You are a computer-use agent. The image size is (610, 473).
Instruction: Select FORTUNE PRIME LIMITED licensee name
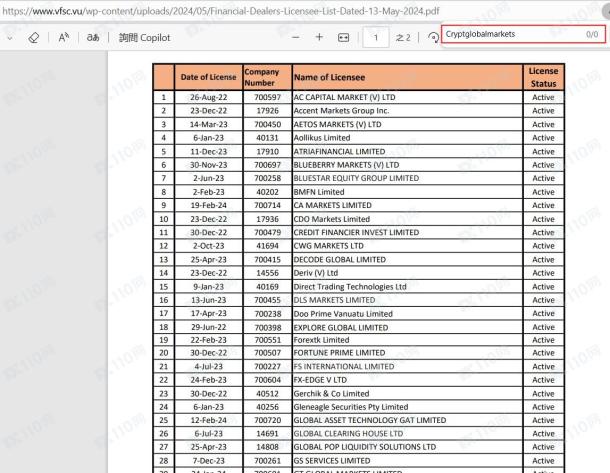pos(340,353)
